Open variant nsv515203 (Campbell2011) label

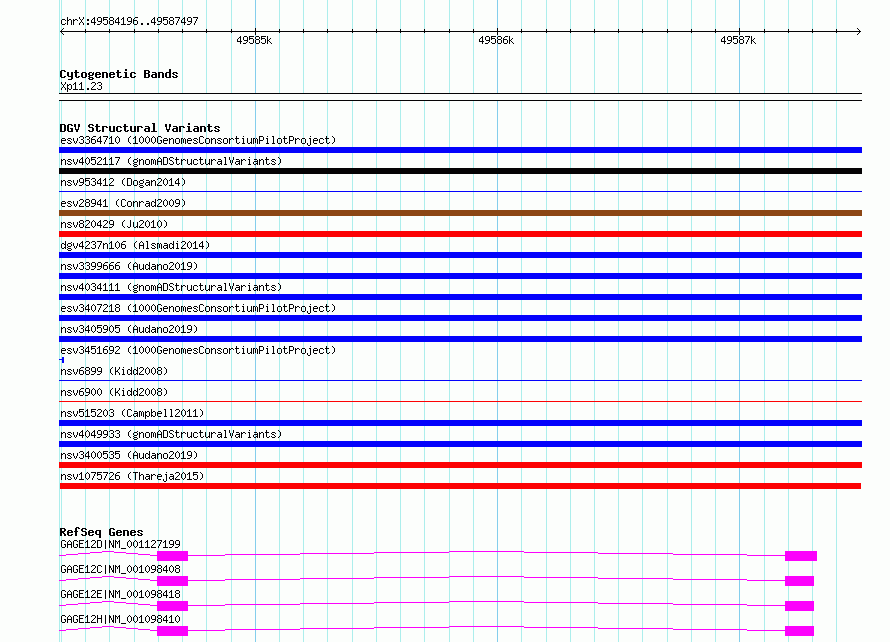pyautogui.click(x=132, y=413)
